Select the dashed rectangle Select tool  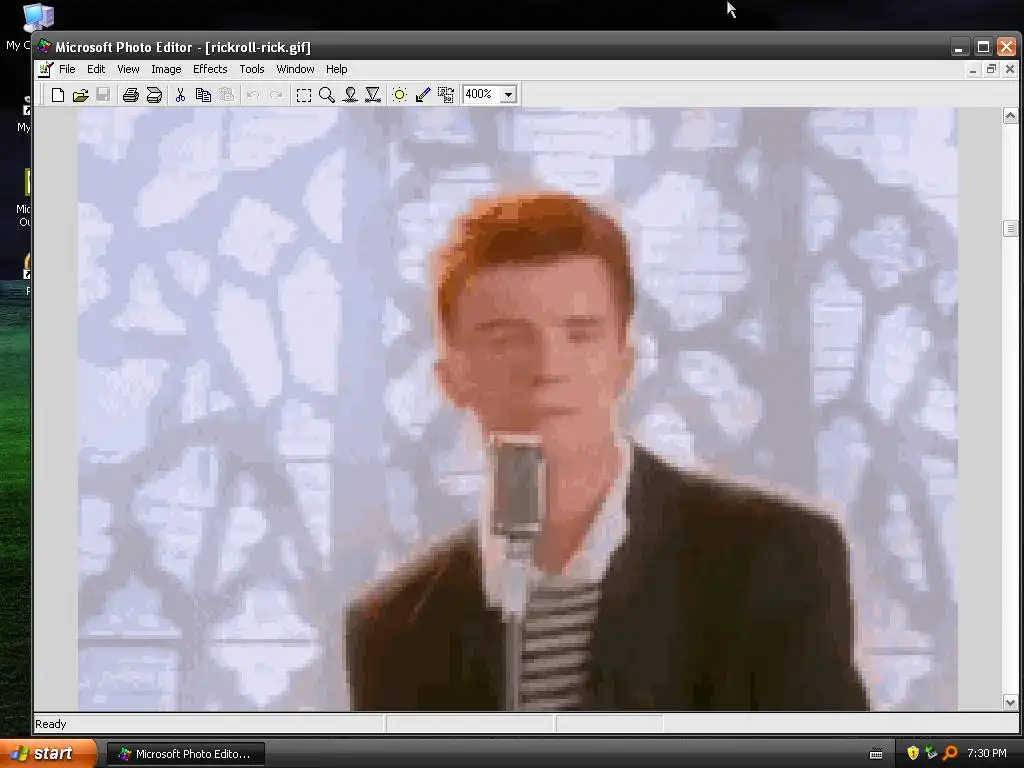[x=304, y=95]
